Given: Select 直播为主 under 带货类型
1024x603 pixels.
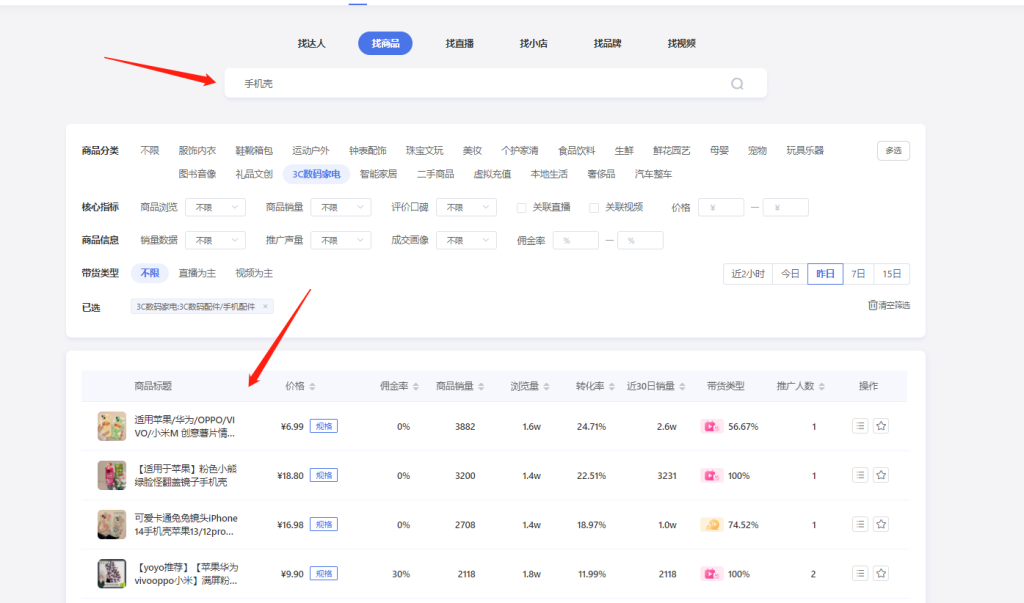Looking at the screenshot, I should (197, 273).
